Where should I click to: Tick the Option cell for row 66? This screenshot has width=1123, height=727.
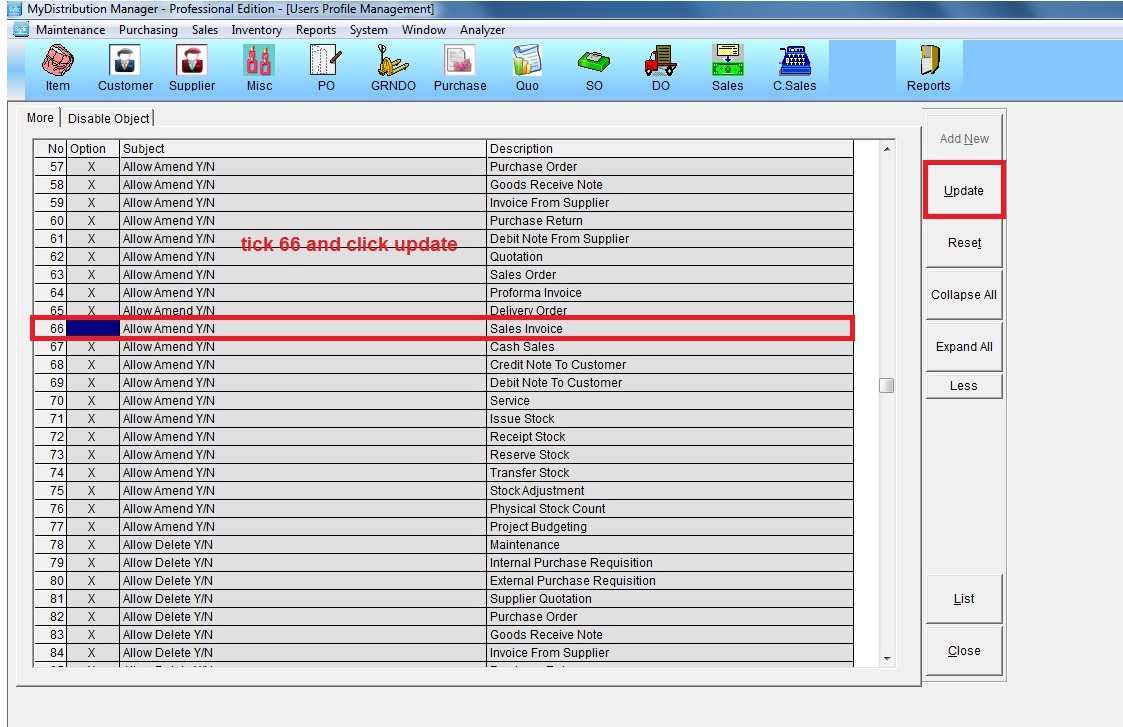(92, 329)
